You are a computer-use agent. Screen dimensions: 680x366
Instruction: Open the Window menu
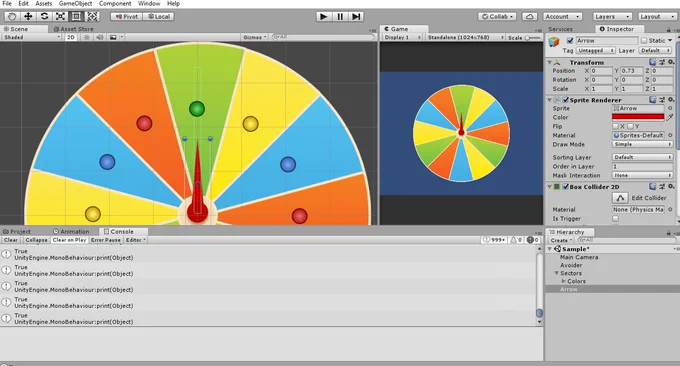pyautogui.click(x=149, y=3)
